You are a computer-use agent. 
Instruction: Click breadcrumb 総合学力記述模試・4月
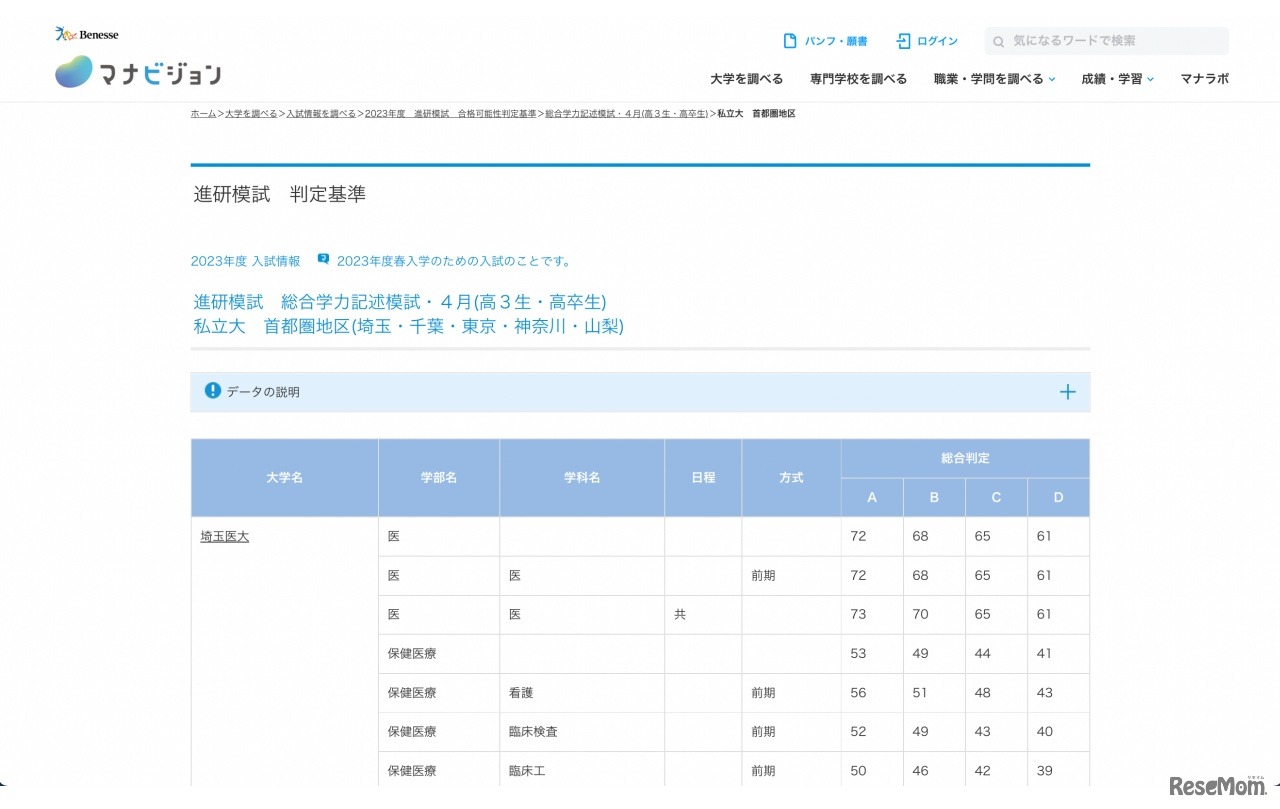626,114
